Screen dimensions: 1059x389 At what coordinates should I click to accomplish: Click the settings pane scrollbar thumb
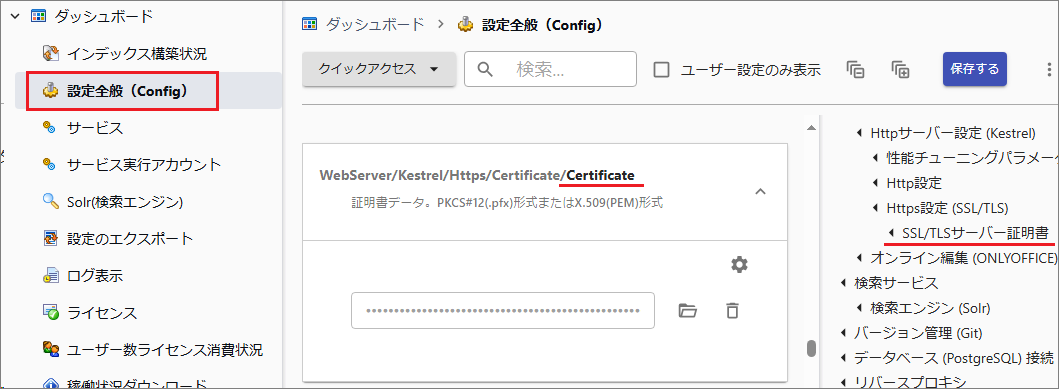pyautogui.click(x=811, y=348)
